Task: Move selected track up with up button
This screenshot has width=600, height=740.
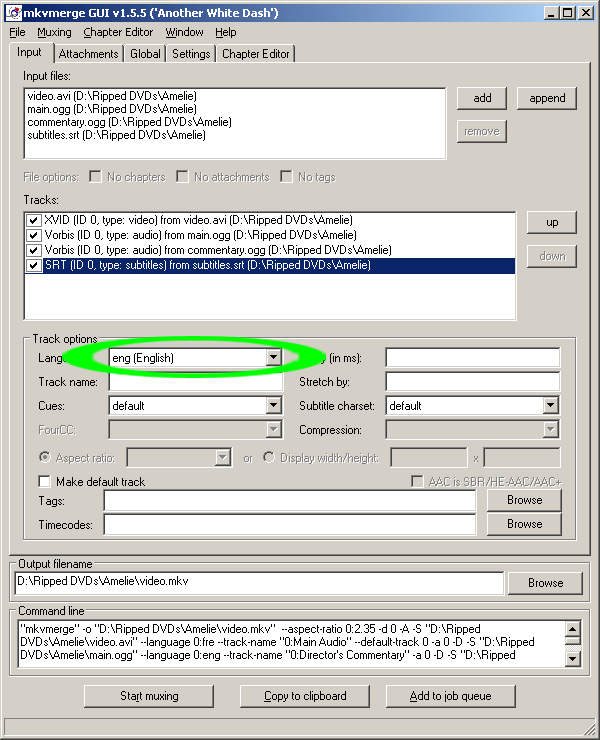Action: (552, 222)
